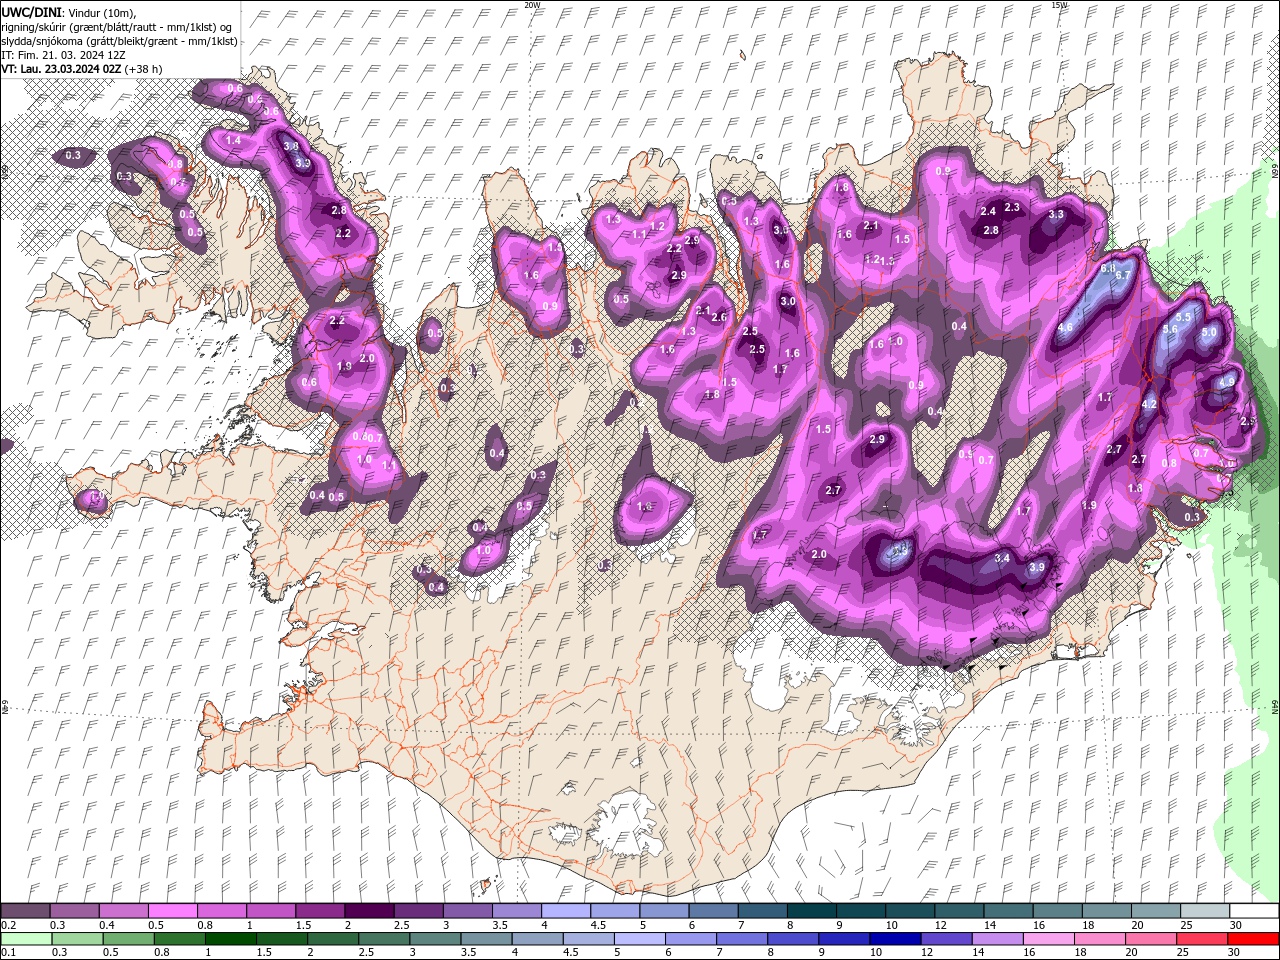Select the 'rigning/skúrir' legend description line
This screenshot has width=1280, height=960.
coord(116,26)
